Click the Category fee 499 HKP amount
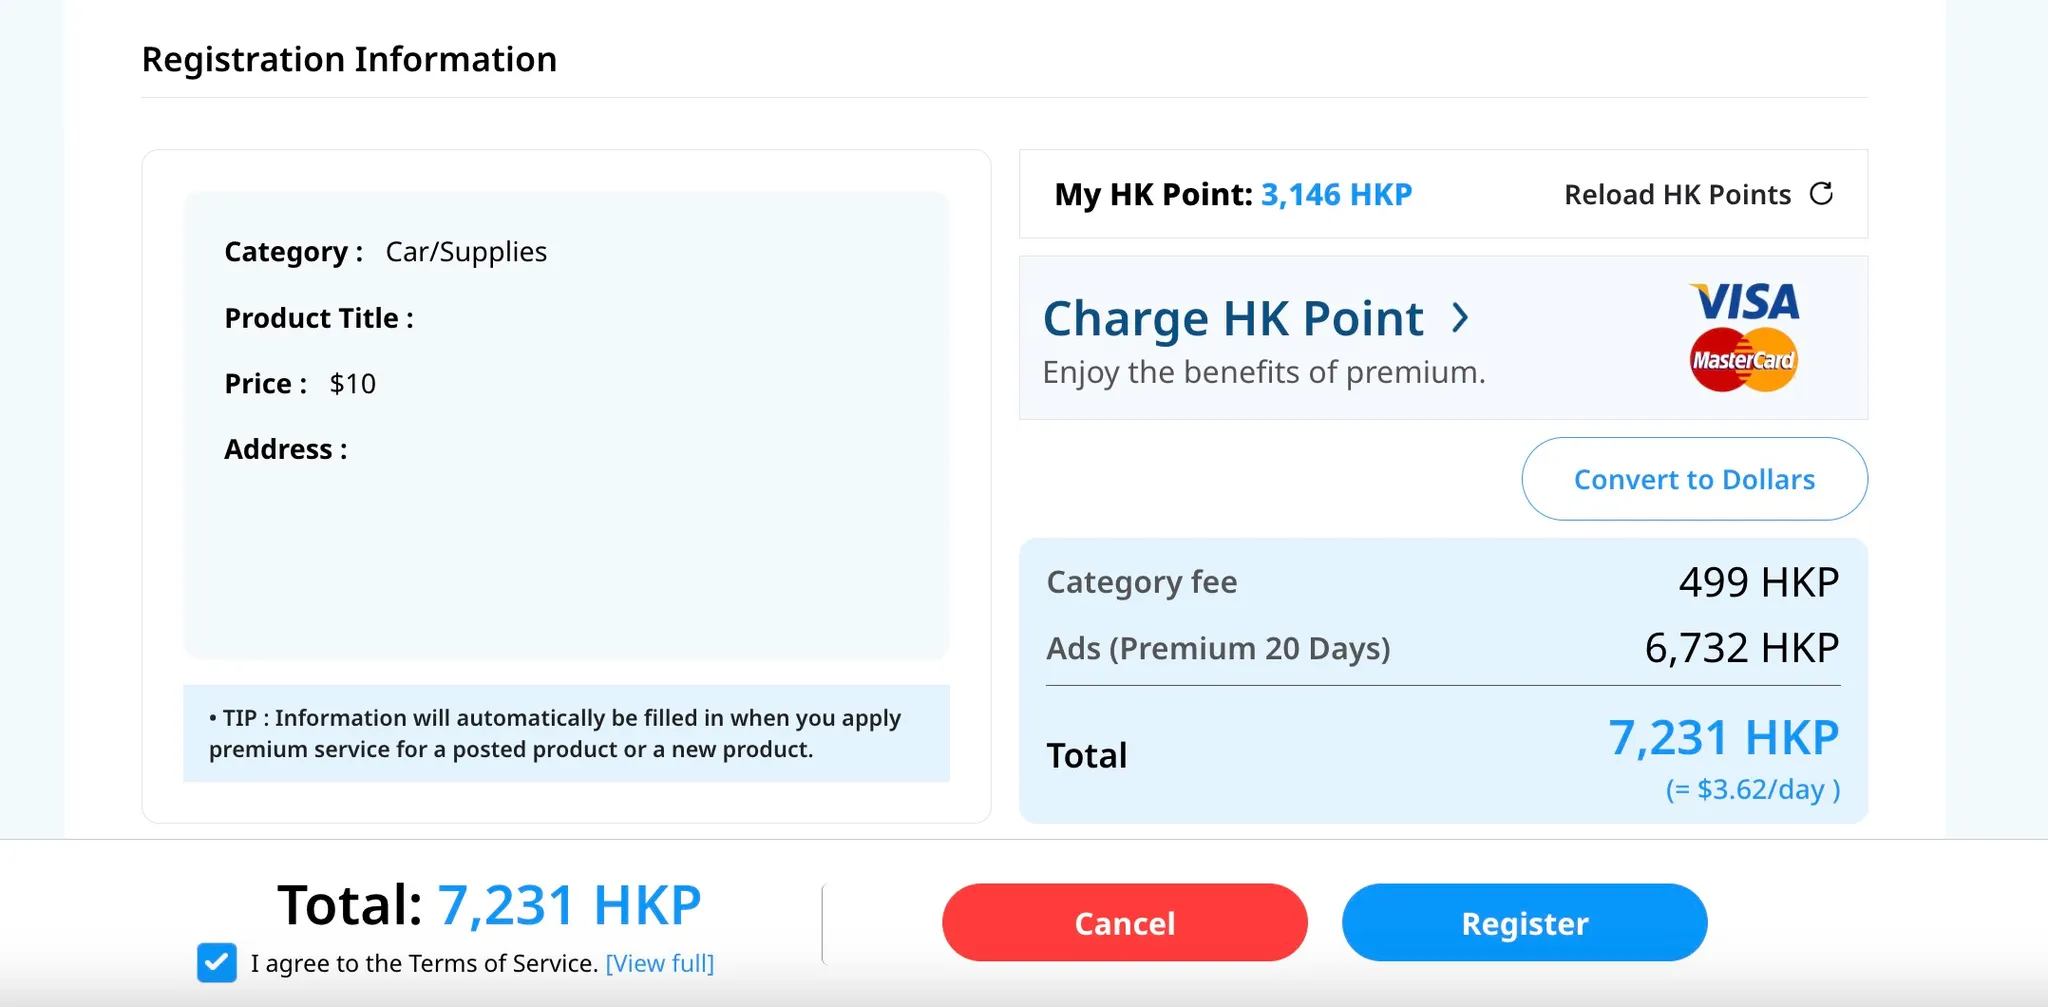The width and height of the screenshot is (2048, 1007). tap(1758, 582)
